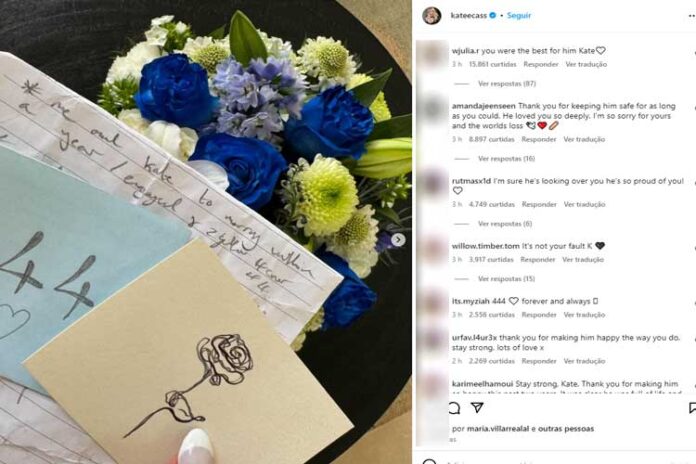Open the comment speech-bubble icon

pos(455,408)
